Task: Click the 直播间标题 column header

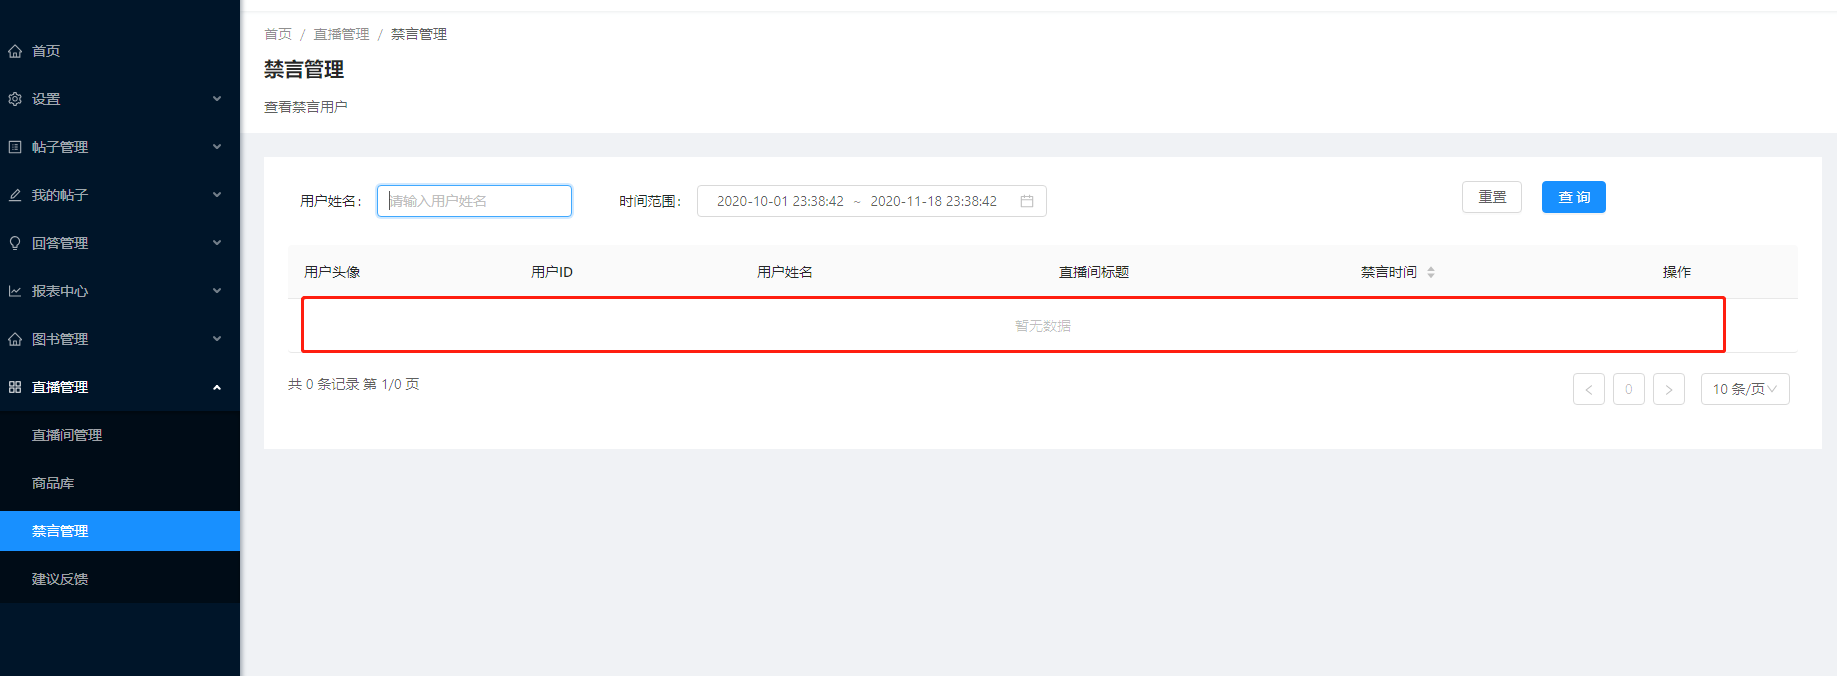Action: pos(1094,272)
